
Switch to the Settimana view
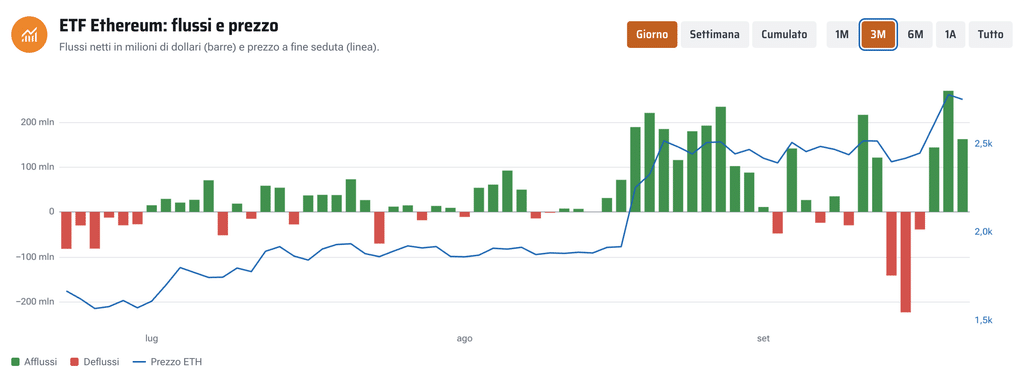[x=714, y=35]
